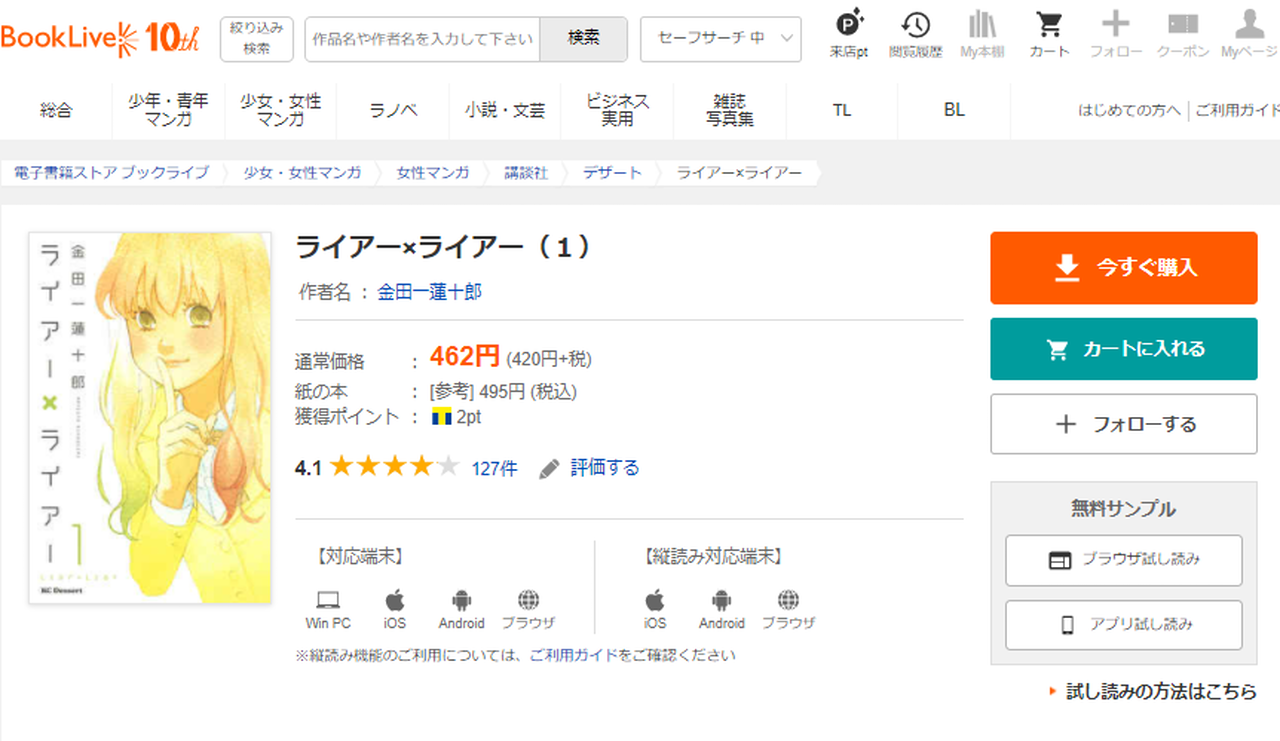The width and height of the screenshot is (1280, 741).
Task: Click the pencil 評価する review link
Action: click(589, 468)
